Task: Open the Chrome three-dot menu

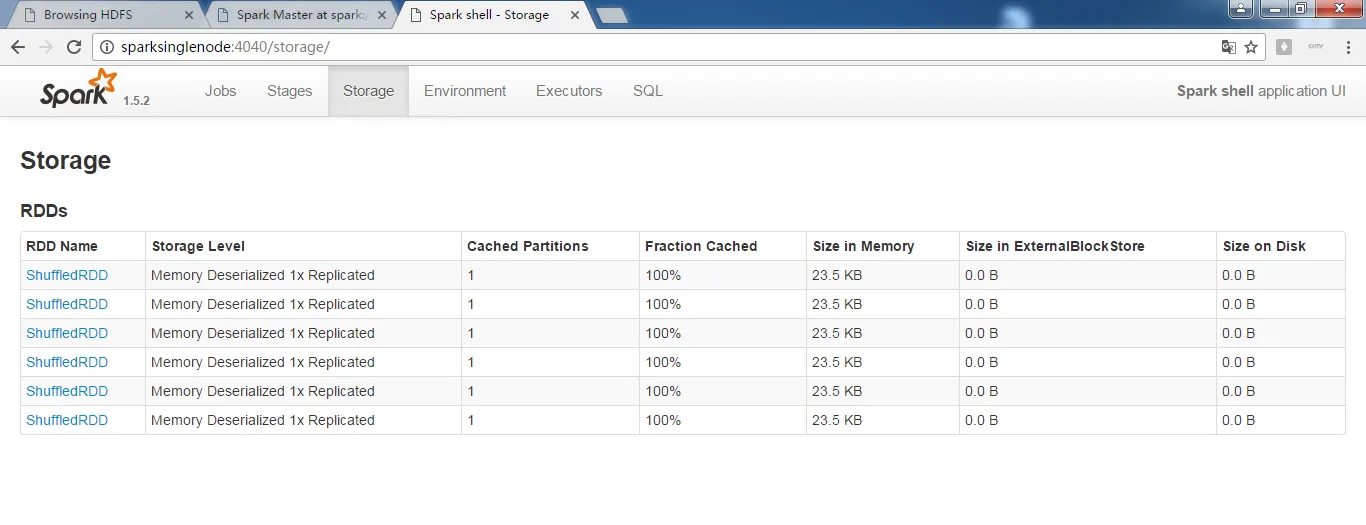Action: point(1348,47)
